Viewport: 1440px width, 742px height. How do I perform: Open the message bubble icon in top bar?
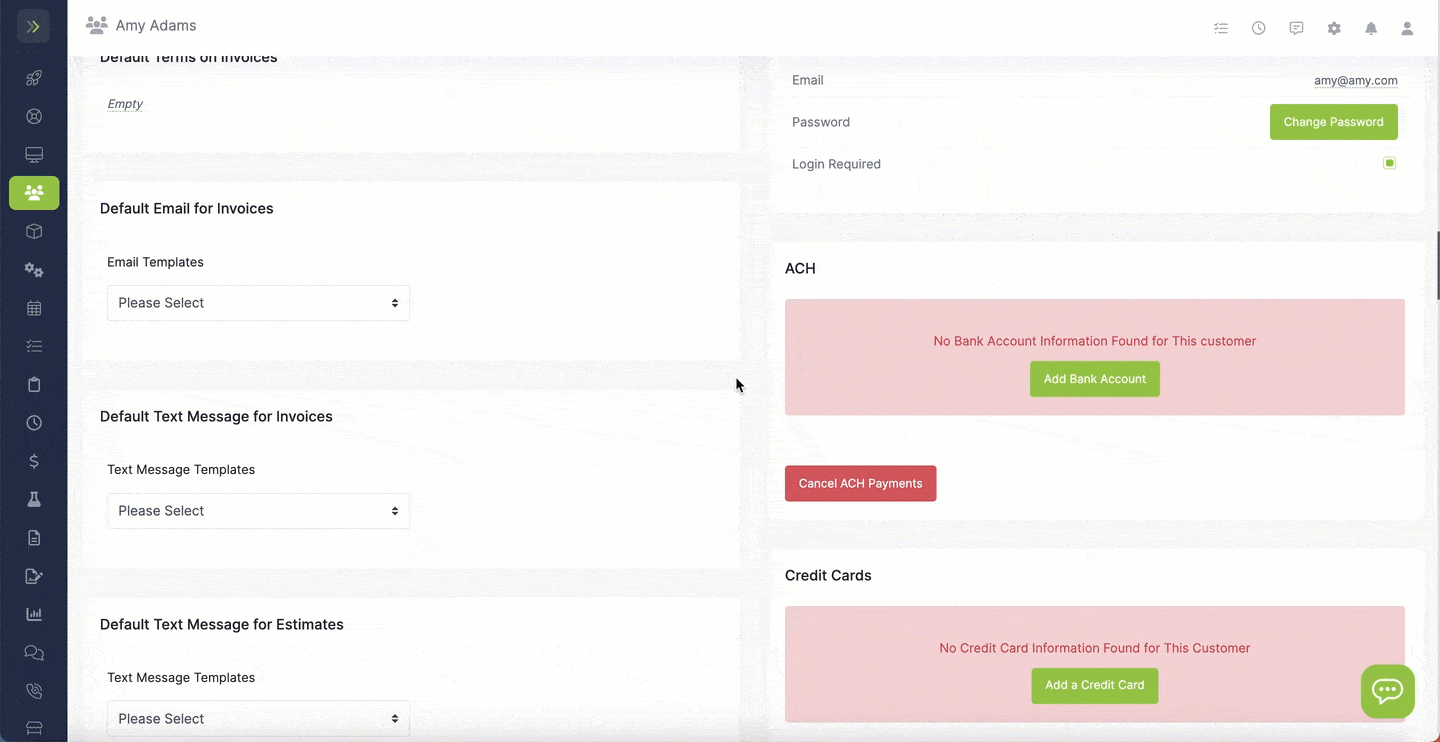pos(1296,28)
